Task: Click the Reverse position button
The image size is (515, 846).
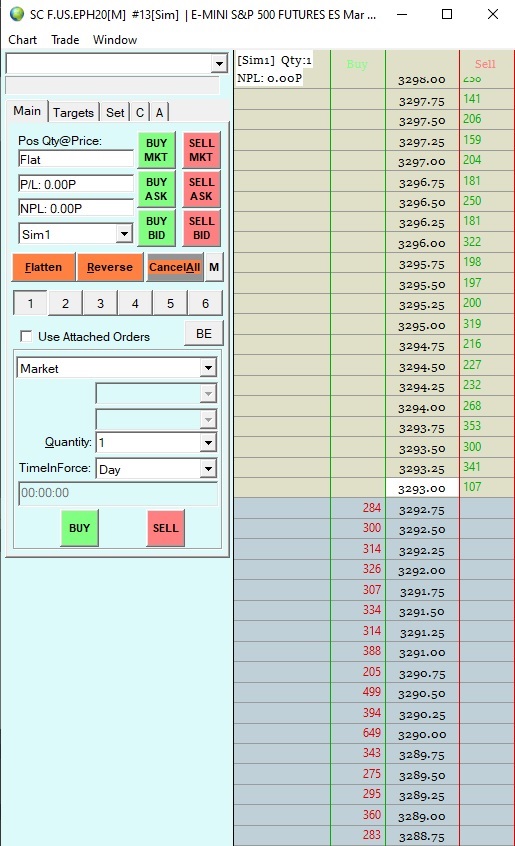Action: click(109, 267)
